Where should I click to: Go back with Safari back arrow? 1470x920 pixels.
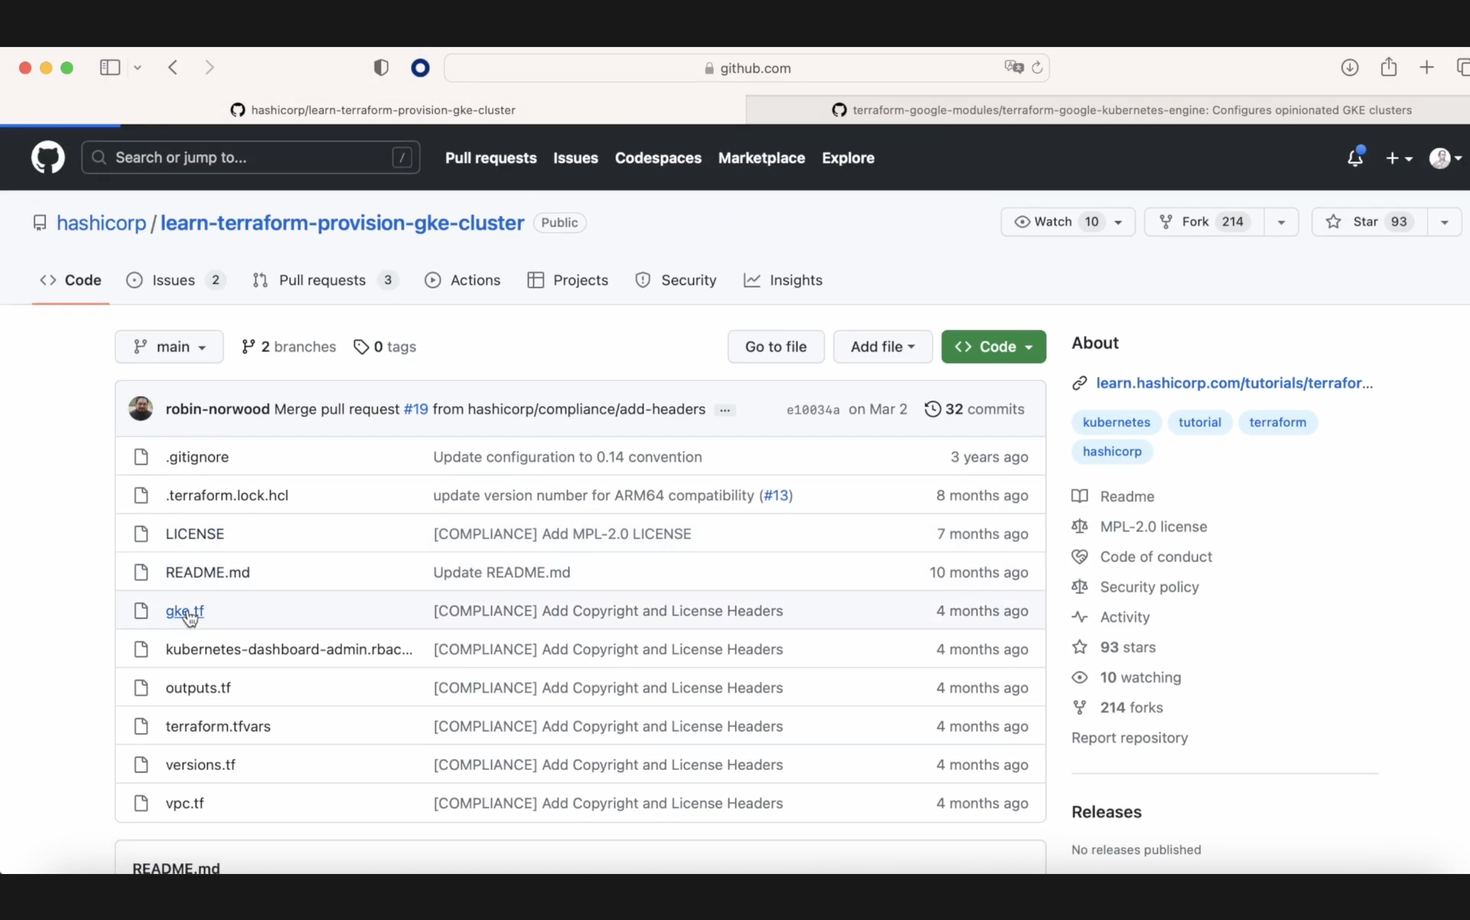pyautogui.click(x=173, y=67)
